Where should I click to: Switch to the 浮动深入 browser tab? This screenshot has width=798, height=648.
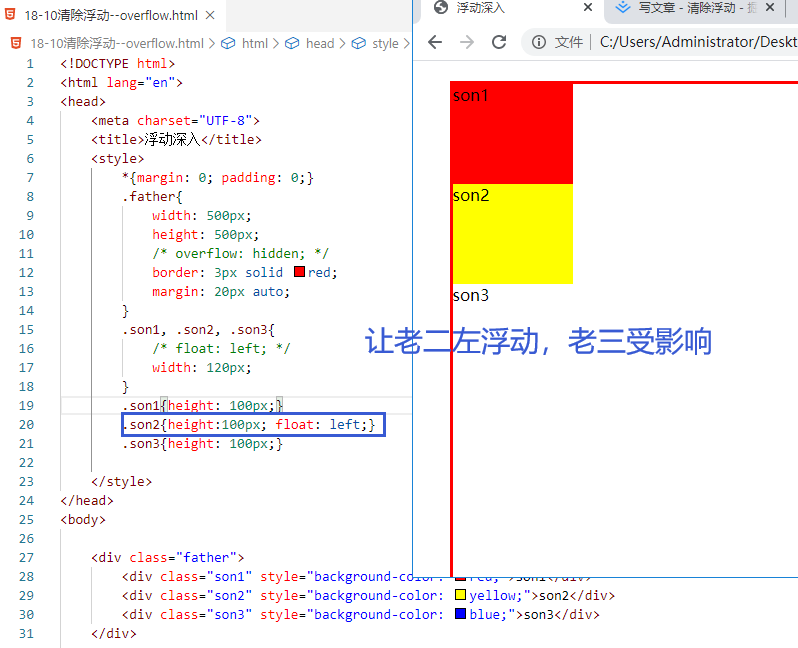pyautogui.click(x=511, y=8)
